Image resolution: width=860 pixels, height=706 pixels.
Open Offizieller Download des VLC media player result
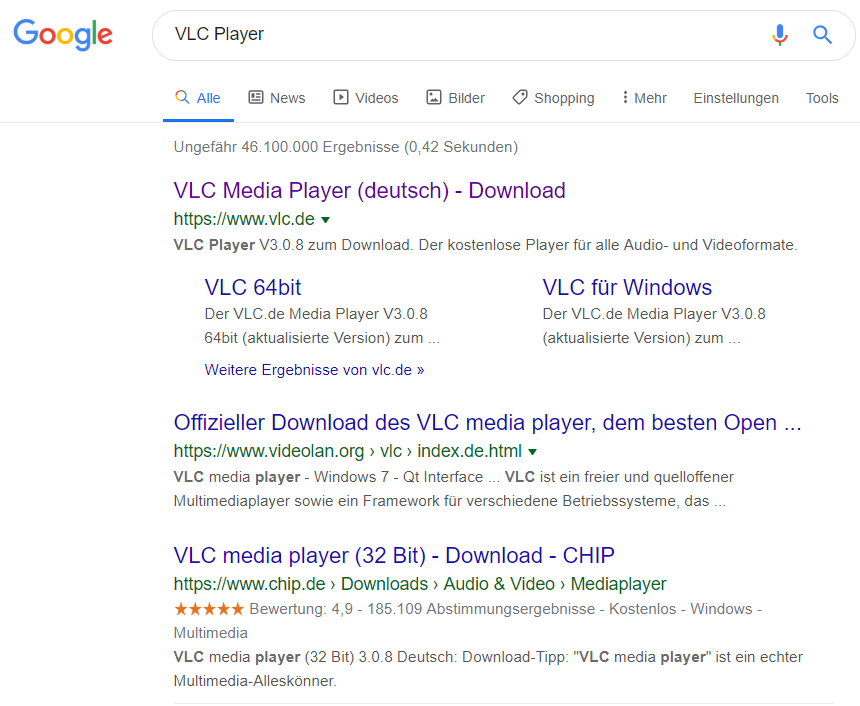pos(488,422)
